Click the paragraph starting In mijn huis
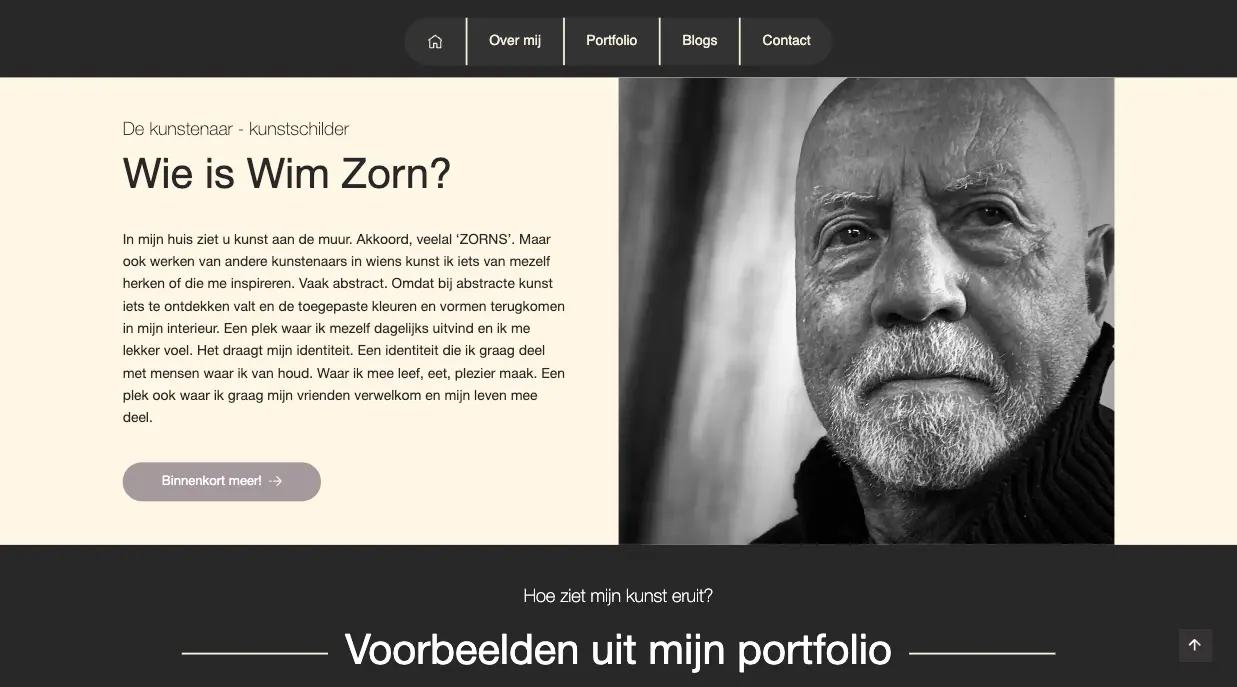This screenshot has height=687, width=1237. point(344,328)
